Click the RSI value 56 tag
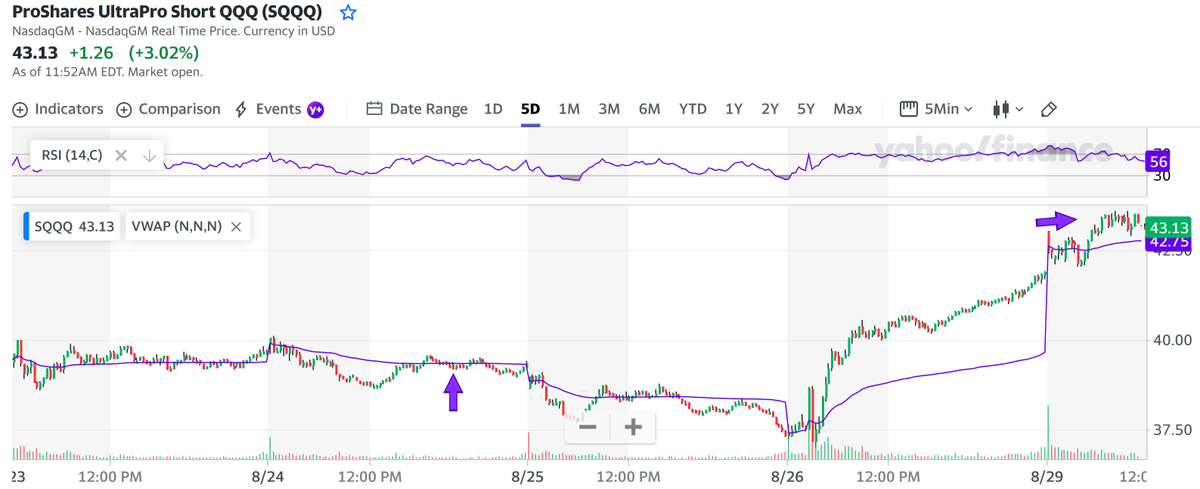The width and height of the screenshot is (1200, 489). pyautogui.click(x=1159, y=161)
